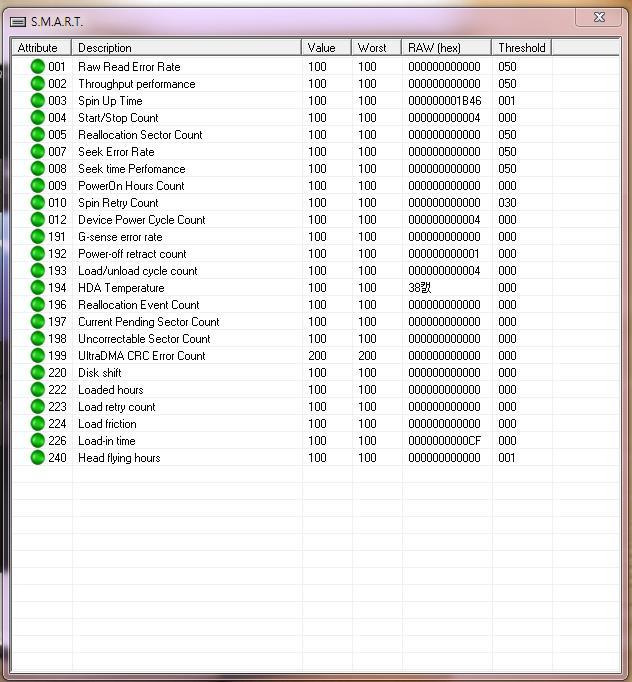Select the Start/Stop Count description
632x682 pixels.
(x=118, y=117)
